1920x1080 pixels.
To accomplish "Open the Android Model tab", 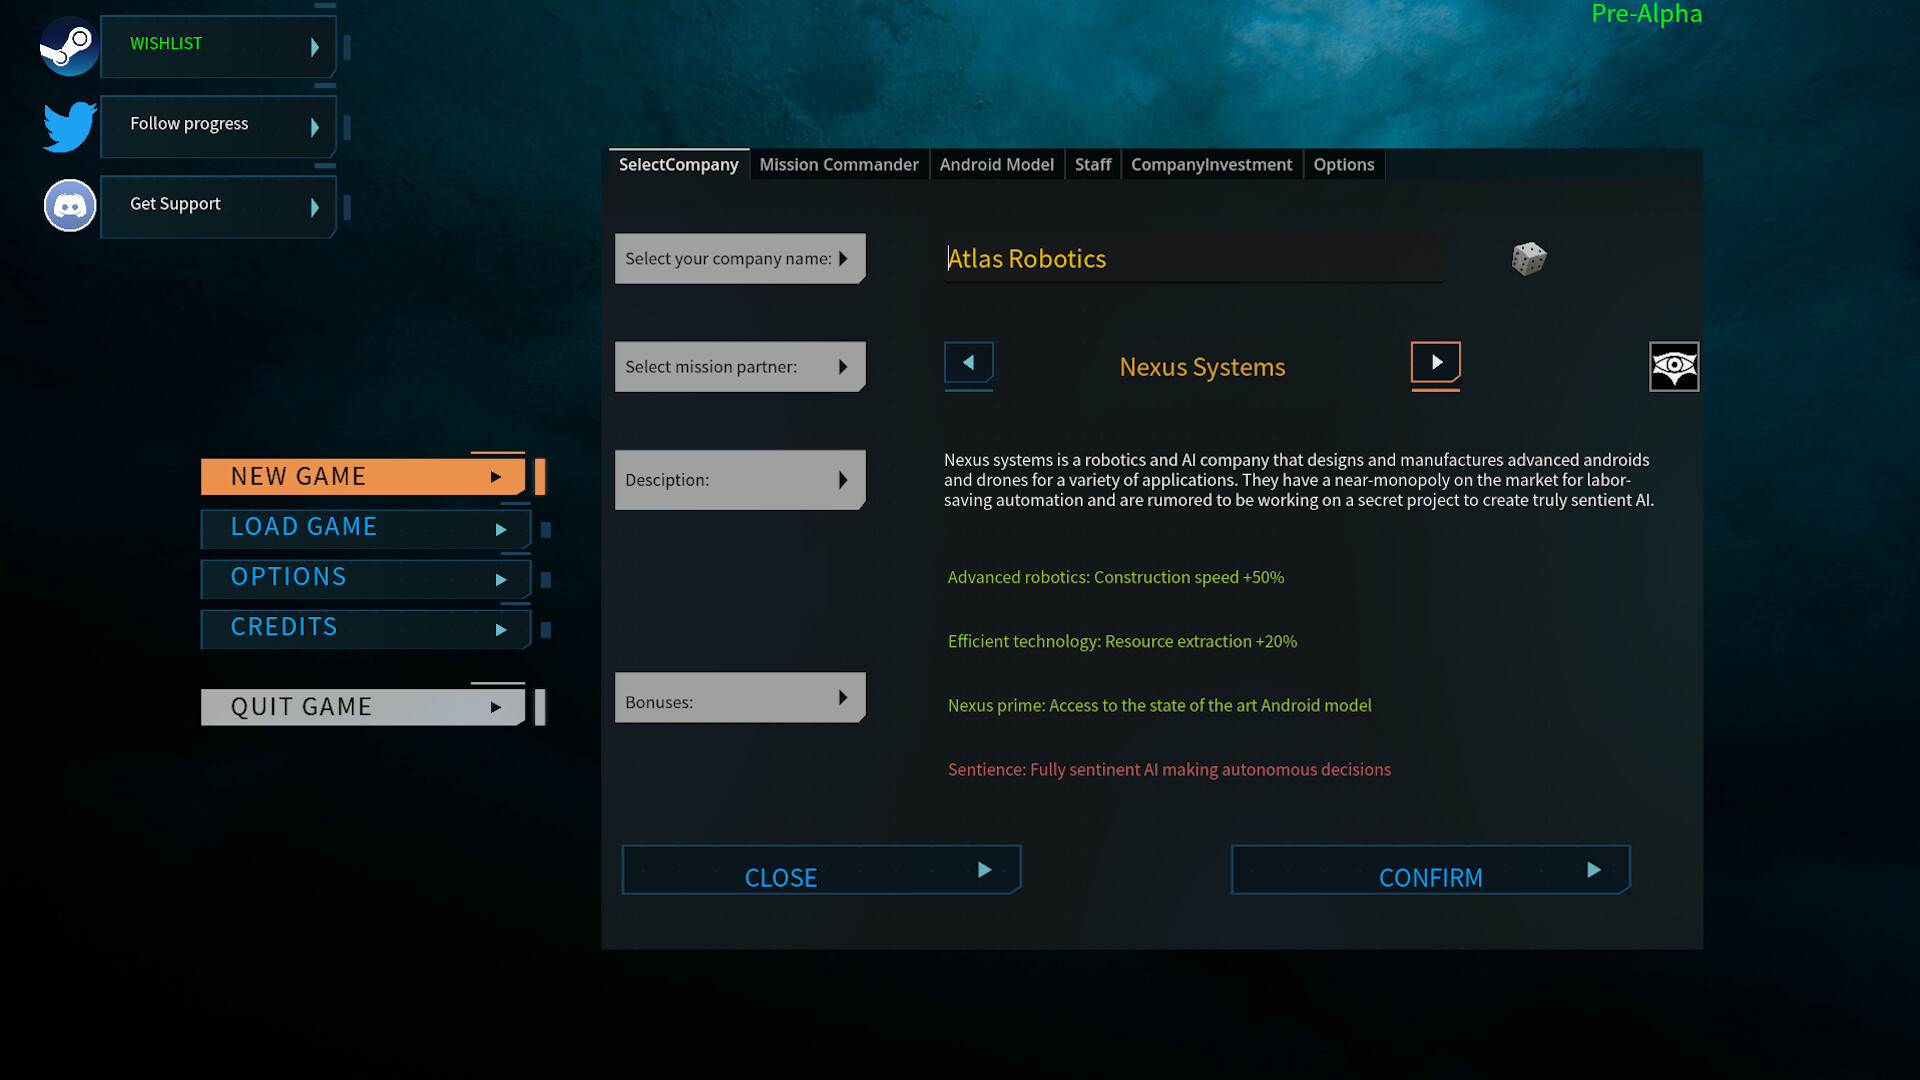I will coord(996,164).
